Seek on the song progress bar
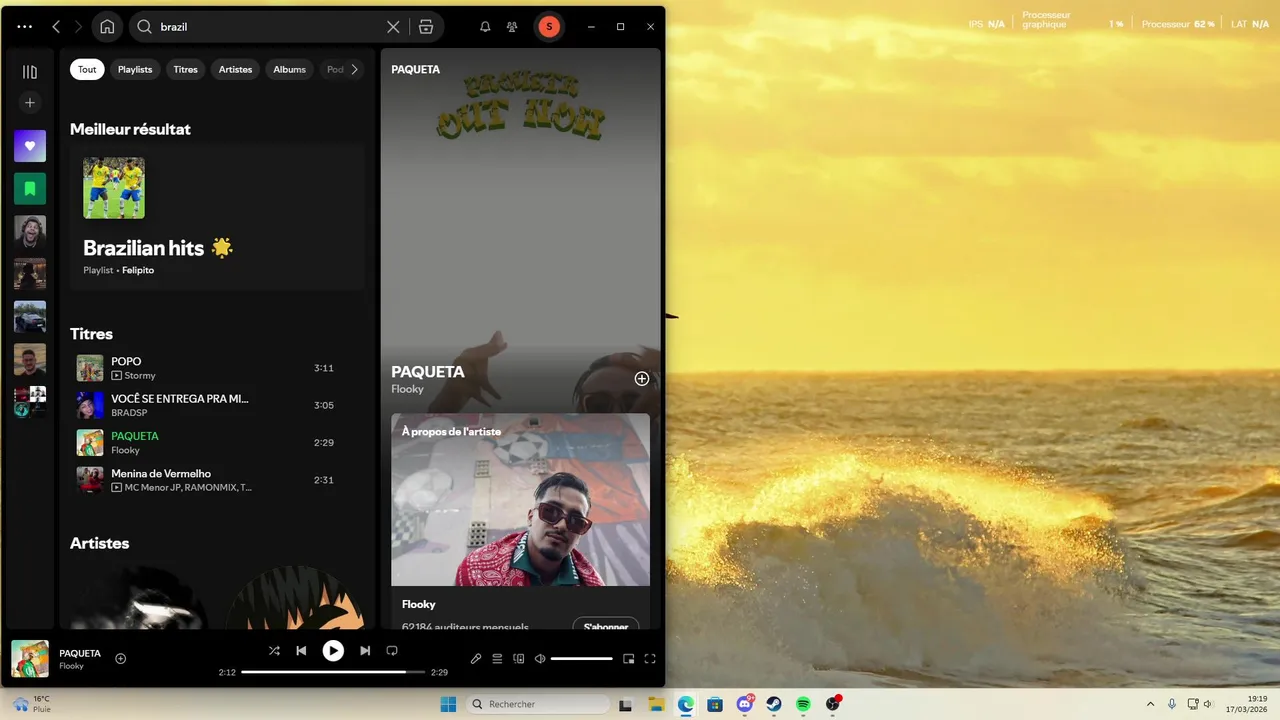Screen dimensions: 1280x720 pyautogui.click(x=333, y=672)
